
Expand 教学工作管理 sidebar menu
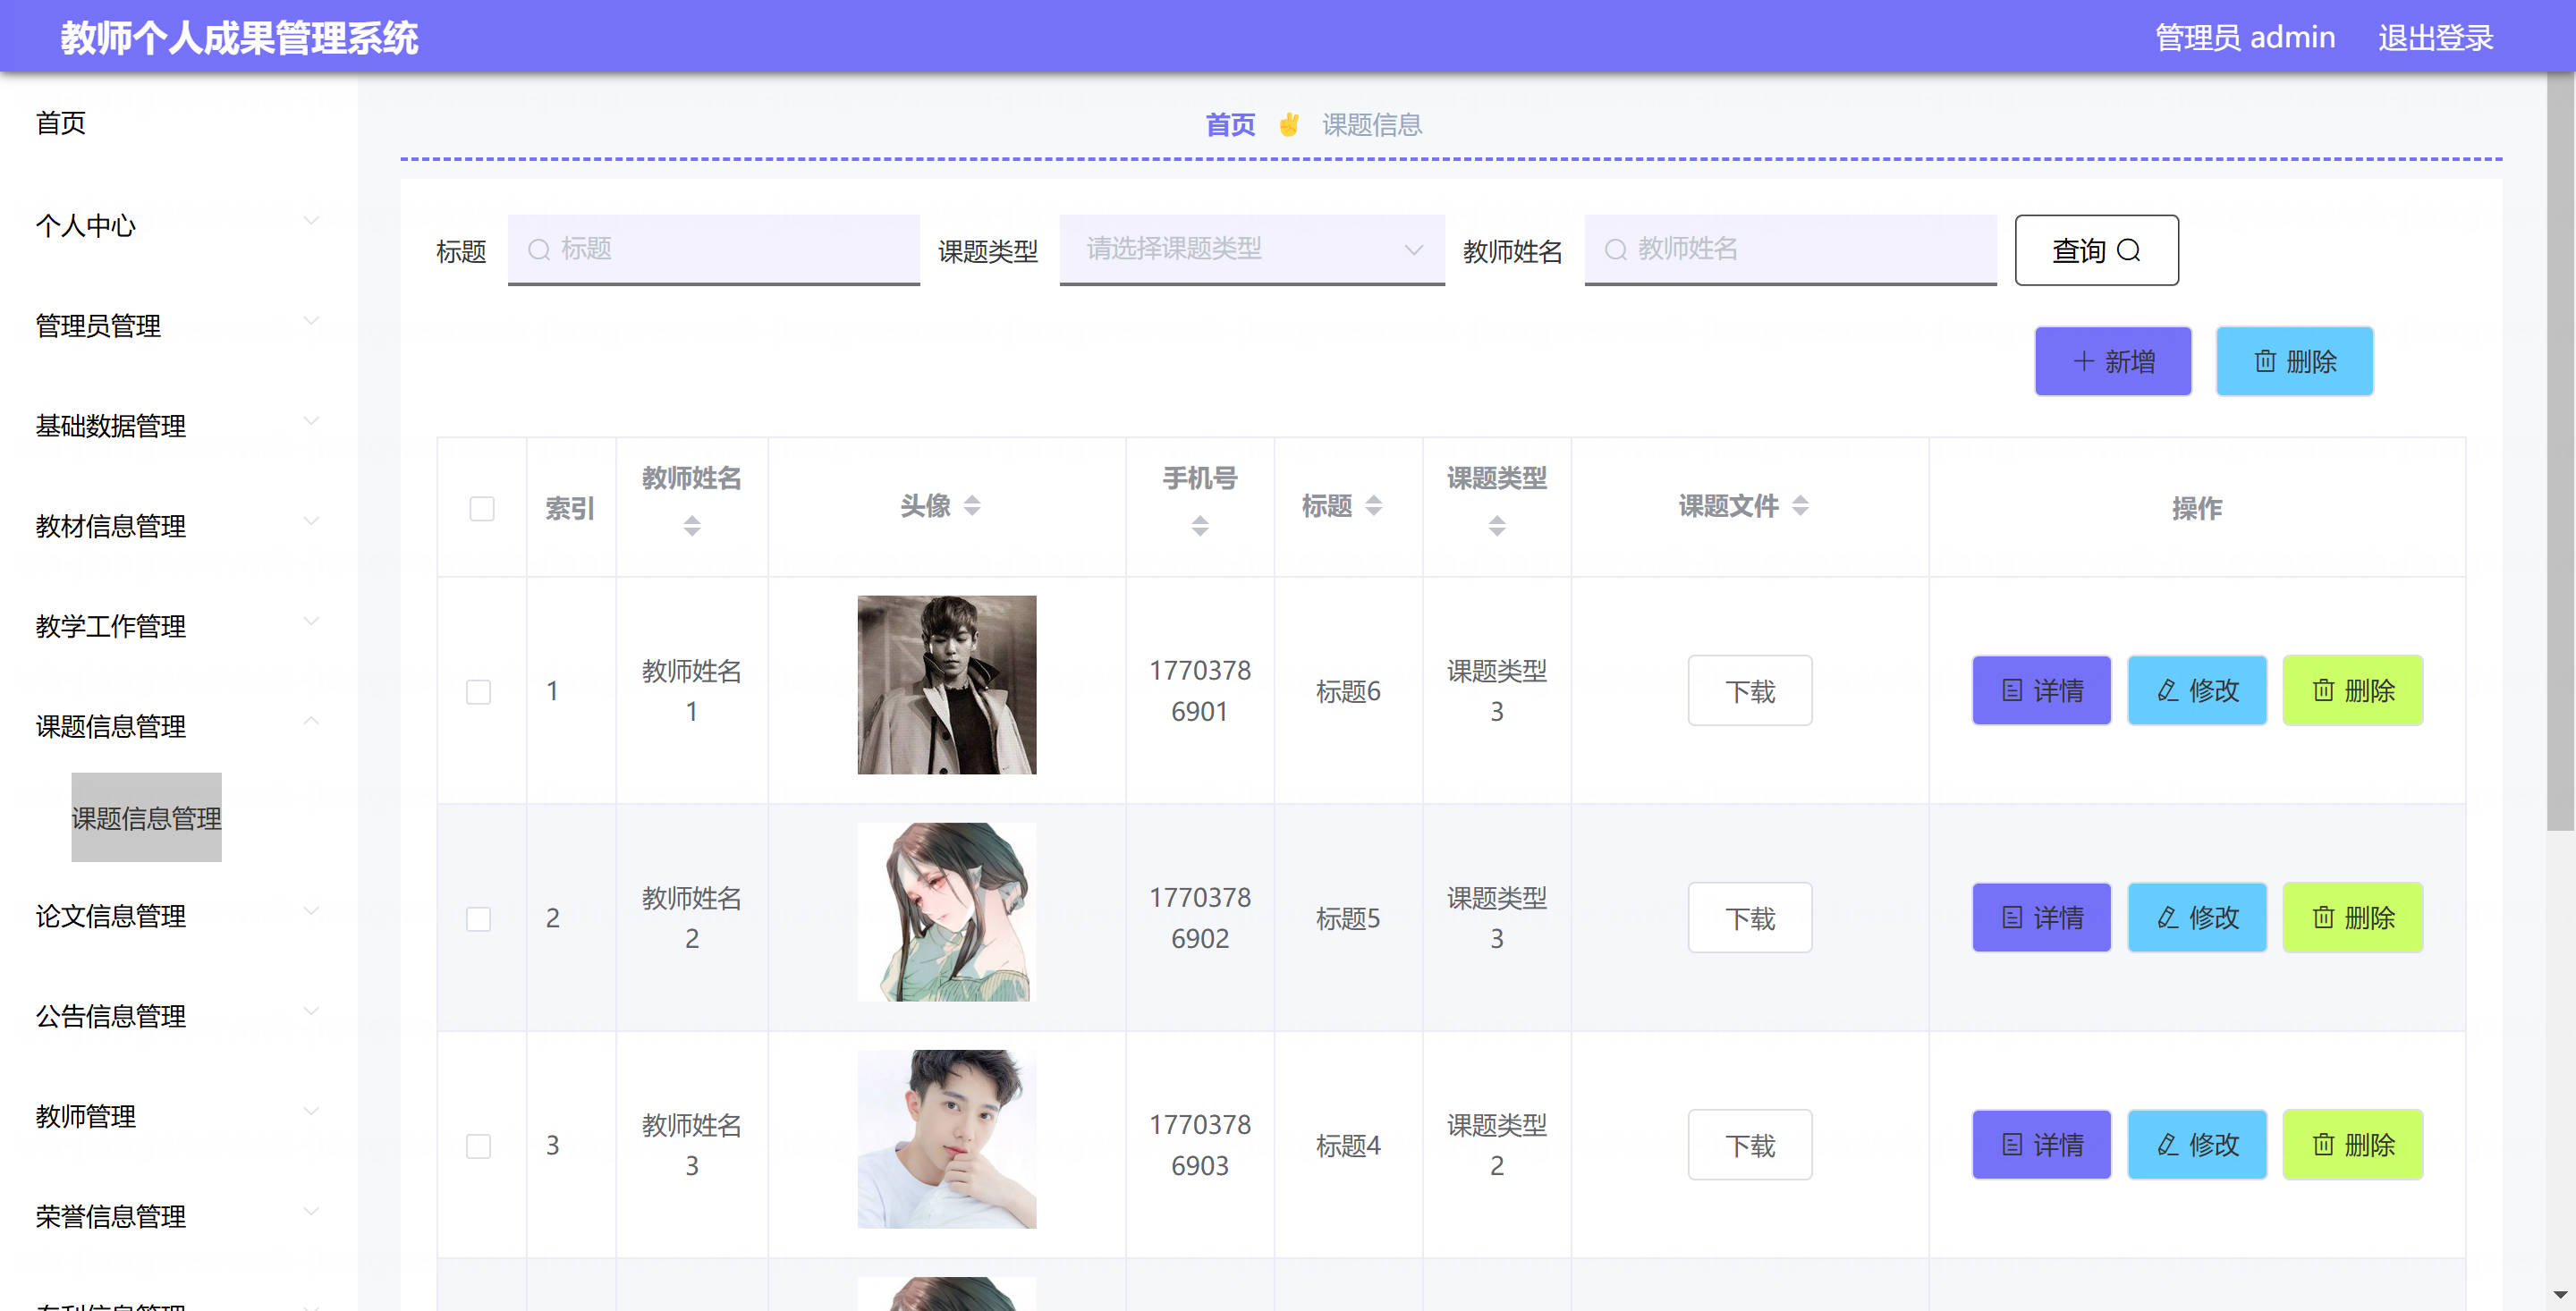click(x=178, y=625)
